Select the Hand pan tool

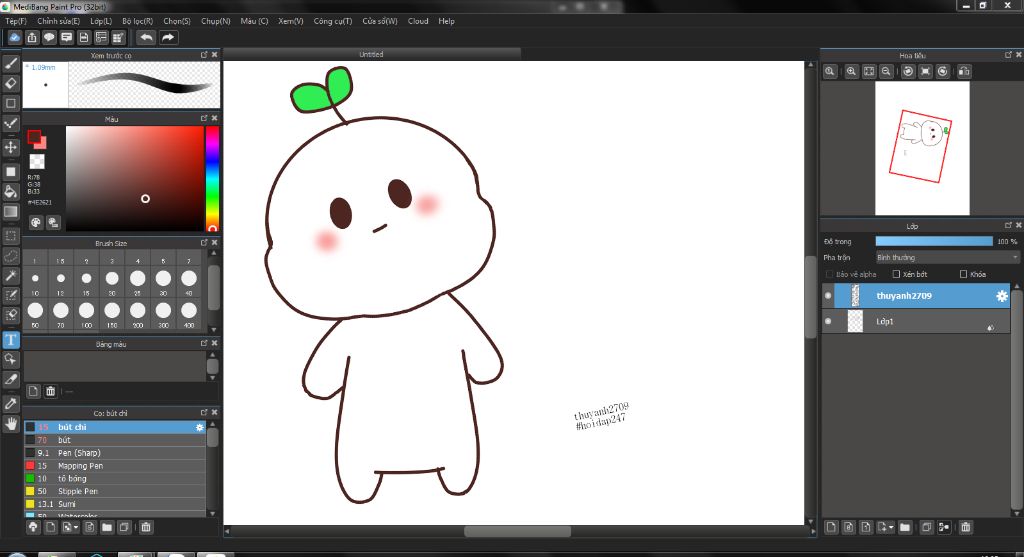tap(10, 423)
